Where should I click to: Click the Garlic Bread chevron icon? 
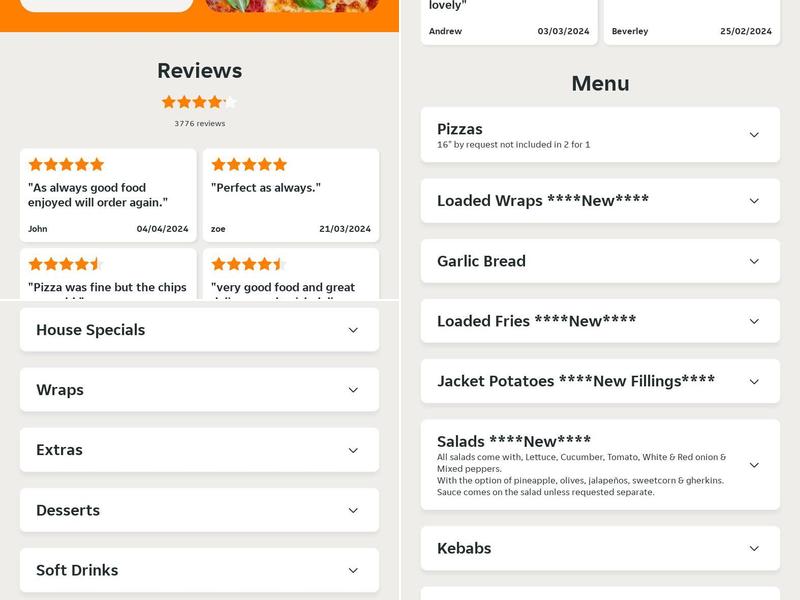754,261
